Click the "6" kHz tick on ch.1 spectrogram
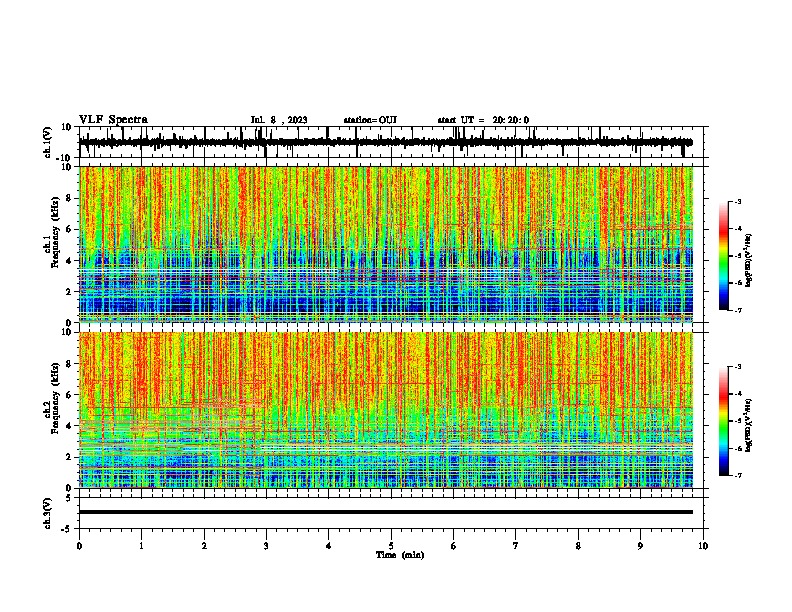 coord(70,230)
